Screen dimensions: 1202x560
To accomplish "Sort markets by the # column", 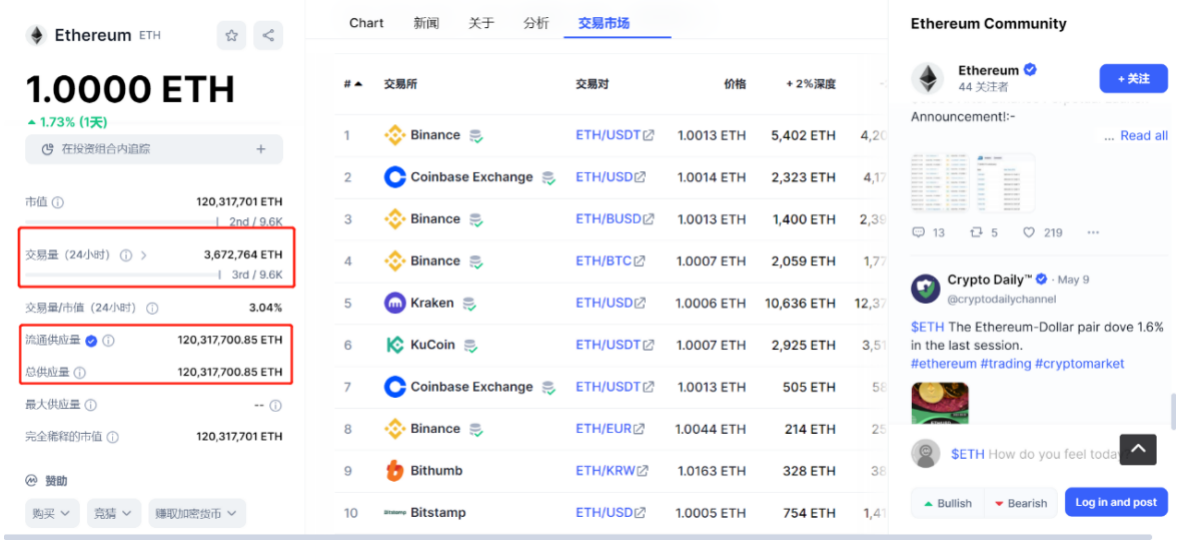I will coord(353,84).
